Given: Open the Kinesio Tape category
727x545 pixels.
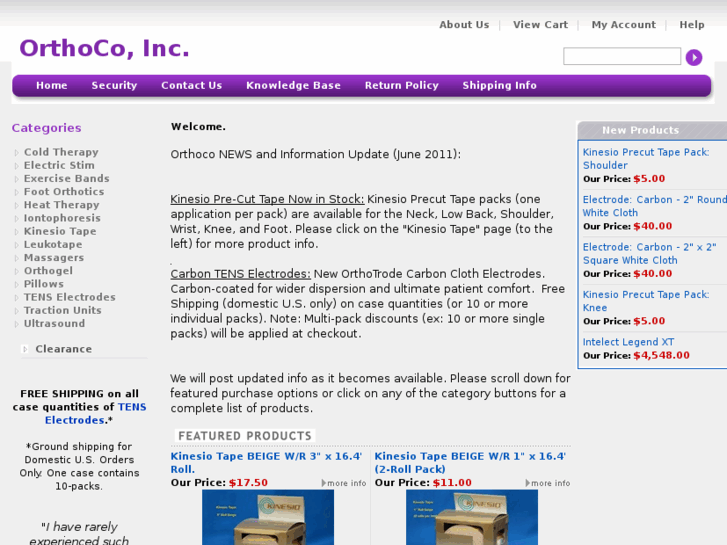Looking at the screenshot, I should coord(60,231).
